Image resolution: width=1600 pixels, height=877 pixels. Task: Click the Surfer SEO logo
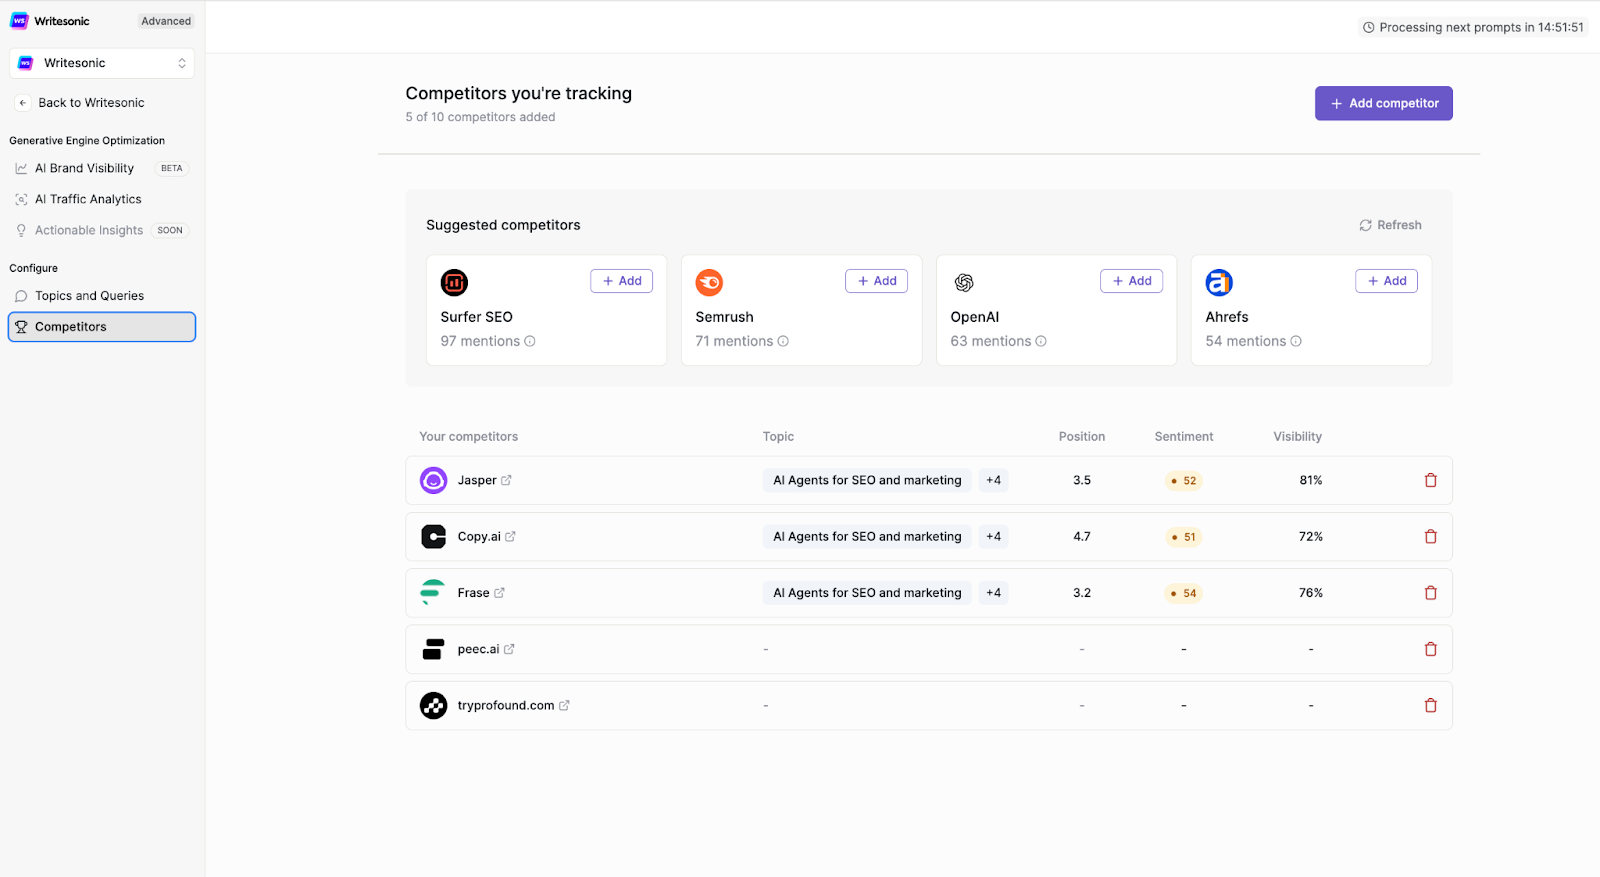(x=454, y=283)
